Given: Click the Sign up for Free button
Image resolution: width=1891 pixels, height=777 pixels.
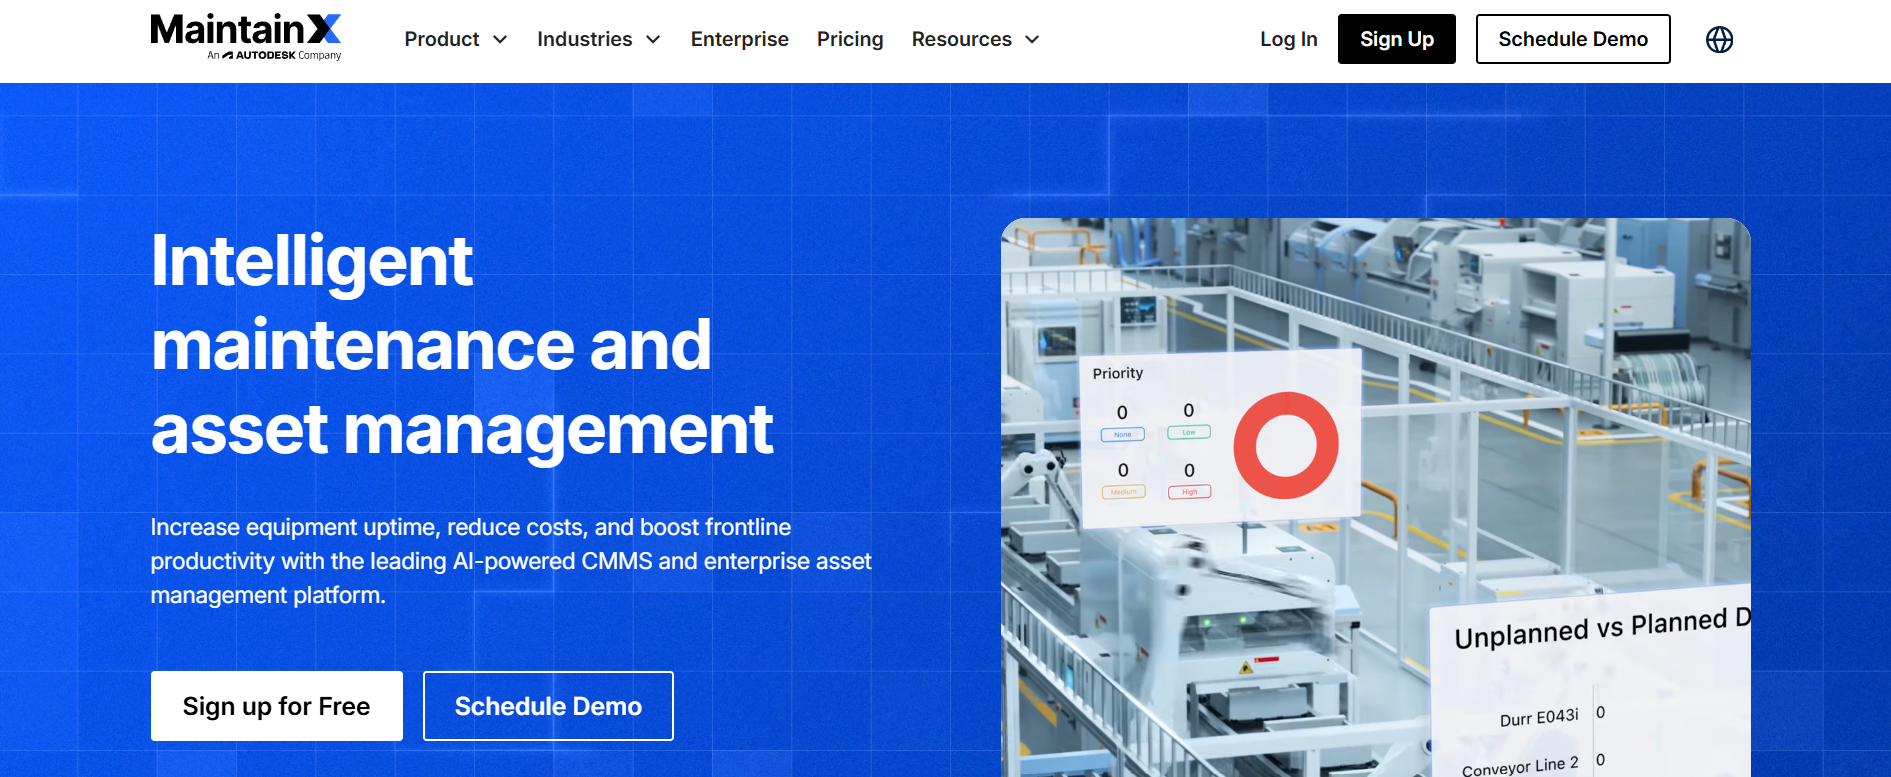Looking at the screenshot, I should (x=277, y=706).
